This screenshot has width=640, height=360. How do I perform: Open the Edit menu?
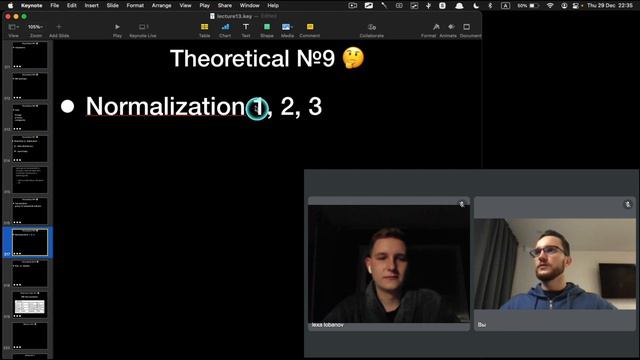coord(72,5)
